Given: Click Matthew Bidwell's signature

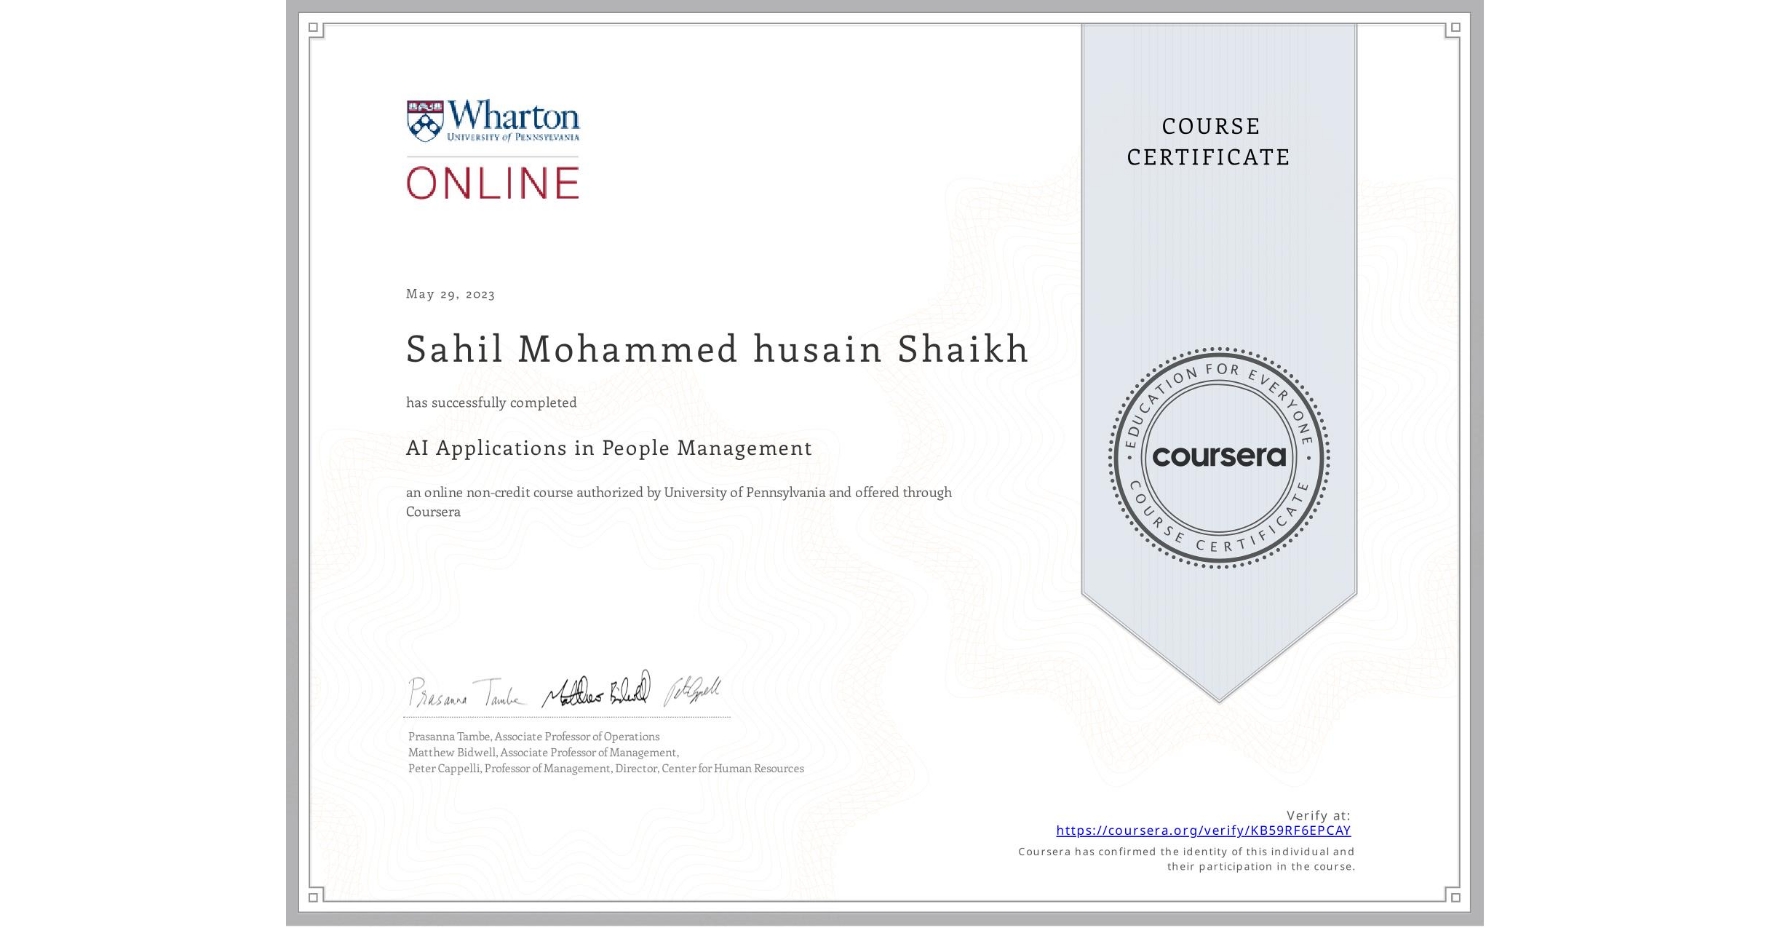Looking at the screenshot, I should 594,688.
